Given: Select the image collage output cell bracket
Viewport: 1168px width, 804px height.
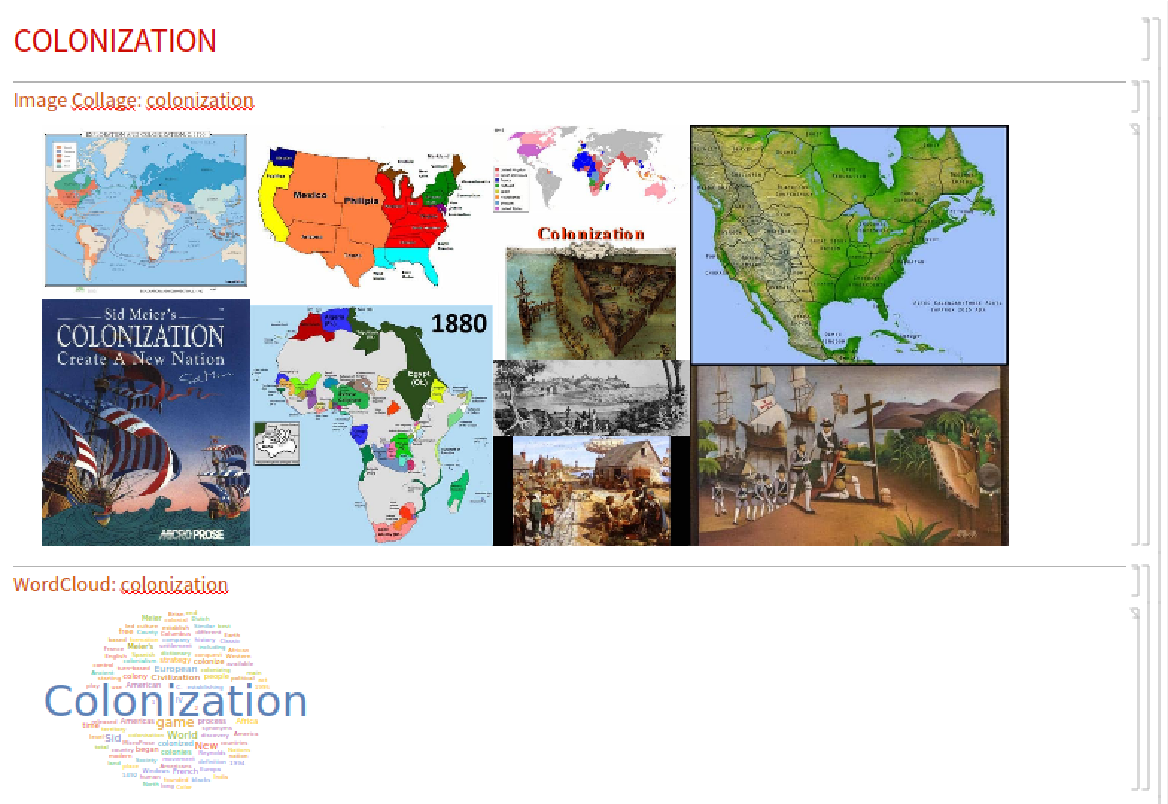Looking at the screenshot, I should click(x=1142, y=335).
